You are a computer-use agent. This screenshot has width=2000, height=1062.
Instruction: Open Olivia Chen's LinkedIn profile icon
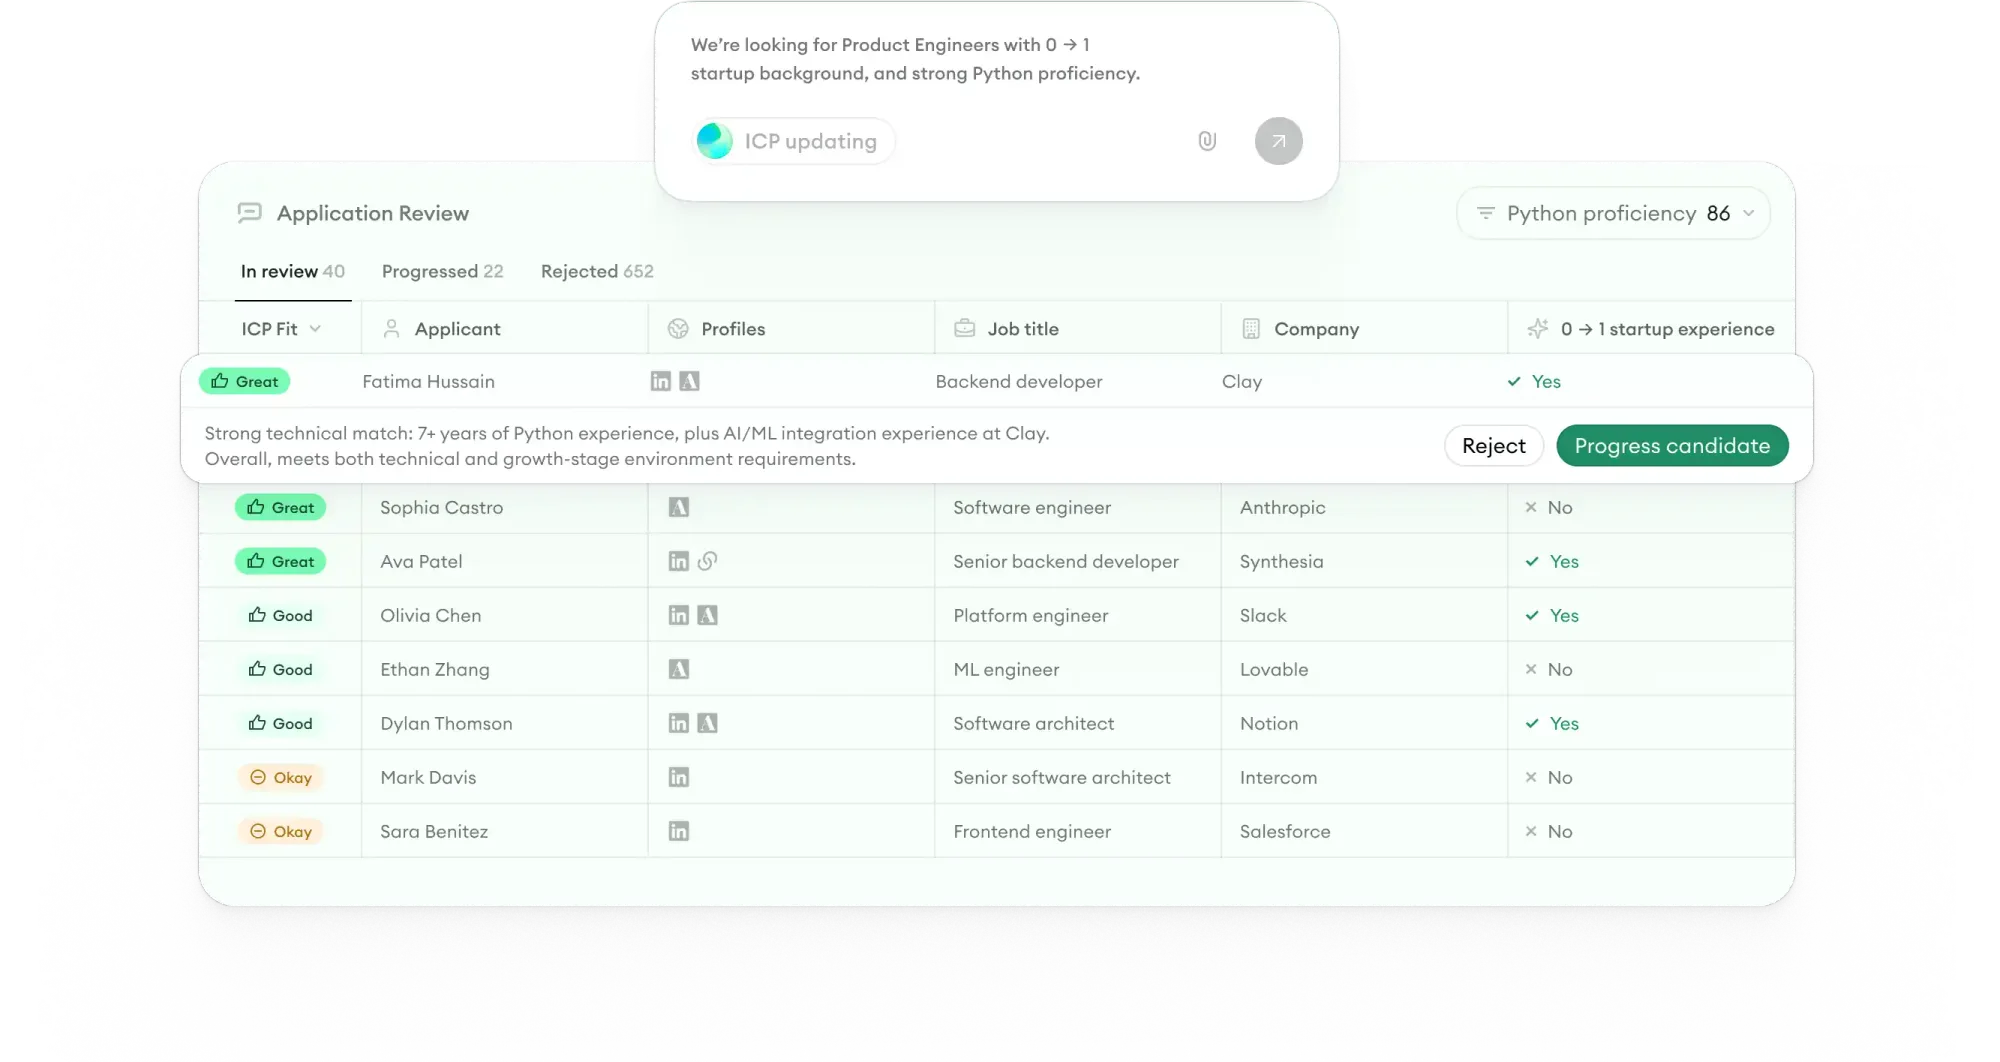pyautogui.click(x=678, y=615)
